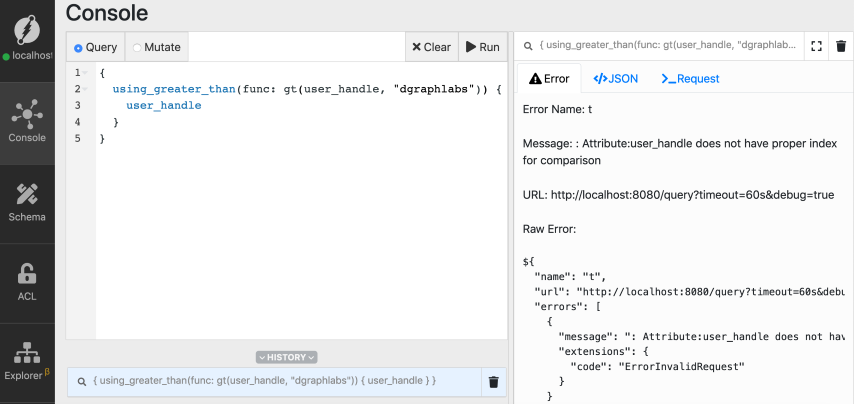Switch to the Request tab

(690, 78)
